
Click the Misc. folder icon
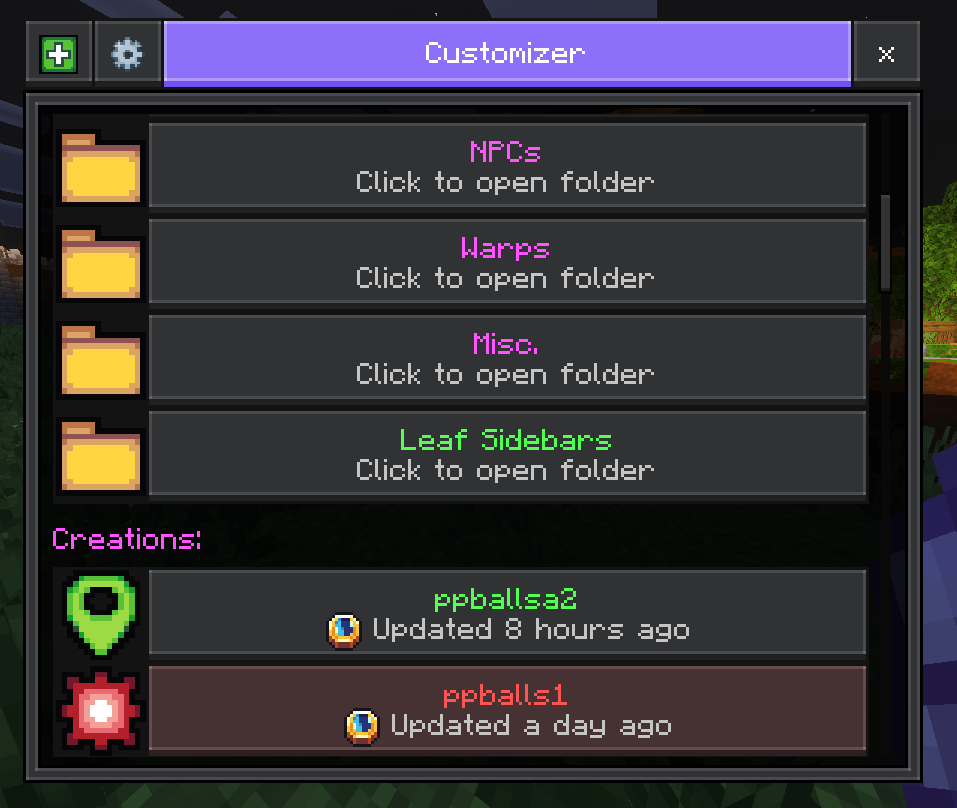coord(101,360)
